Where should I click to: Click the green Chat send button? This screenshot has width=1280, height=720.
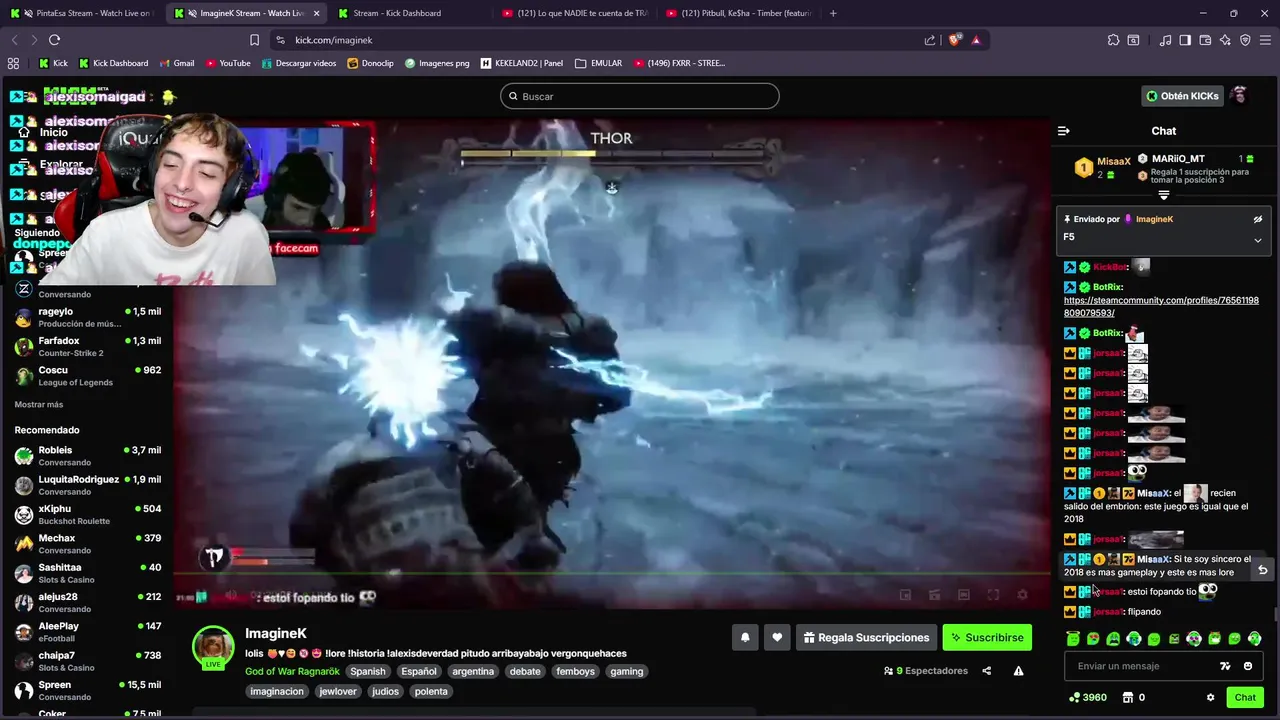[1245, 697]
